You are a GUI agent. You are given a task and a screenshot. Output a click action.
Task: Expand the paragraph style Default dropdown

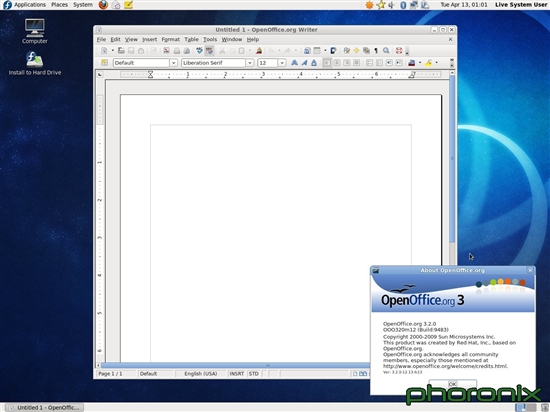(173, 63)
